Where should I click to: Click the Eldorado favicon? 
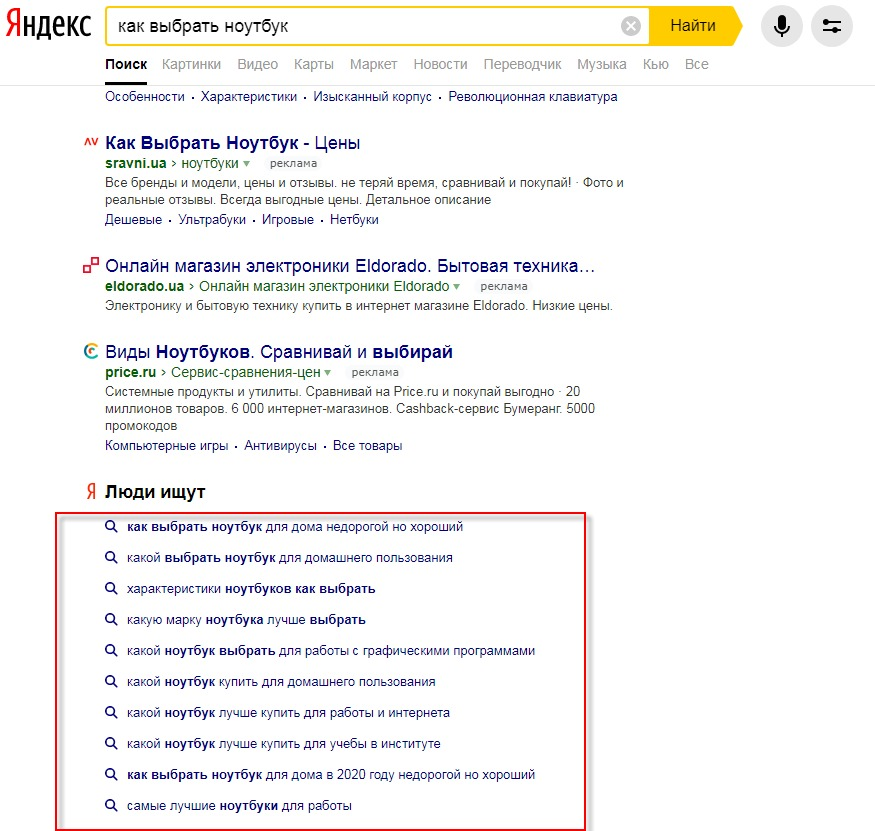pos(91,265)
